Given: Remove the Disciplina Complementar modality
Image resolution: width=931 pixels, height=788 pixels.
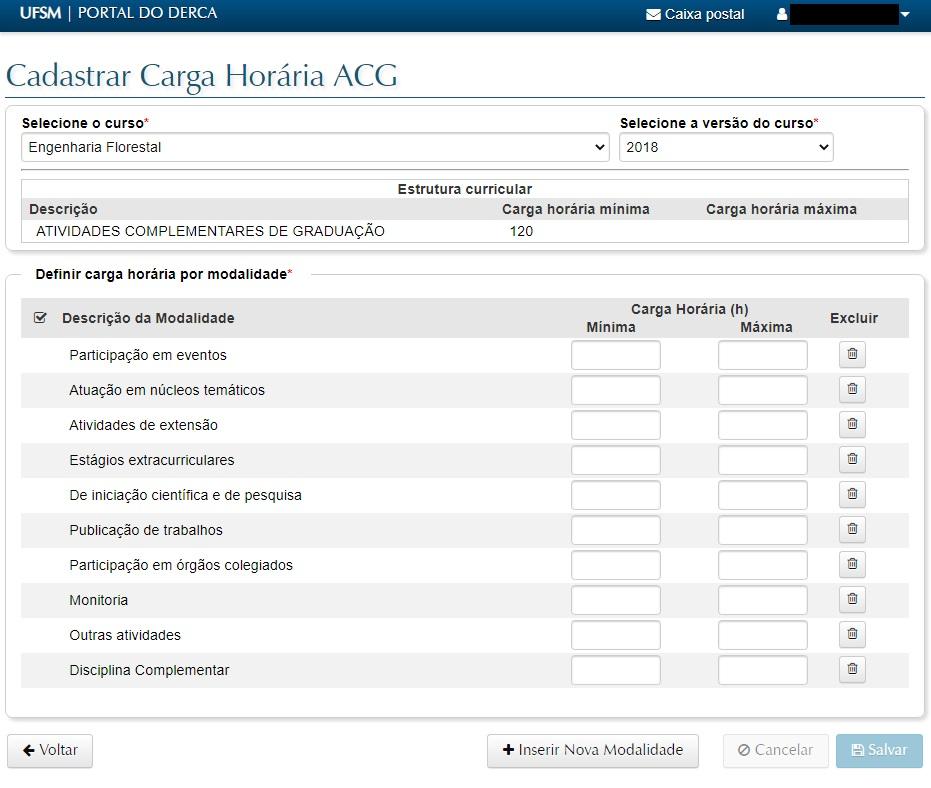Looking at the screenshot, I should (852, 669).
